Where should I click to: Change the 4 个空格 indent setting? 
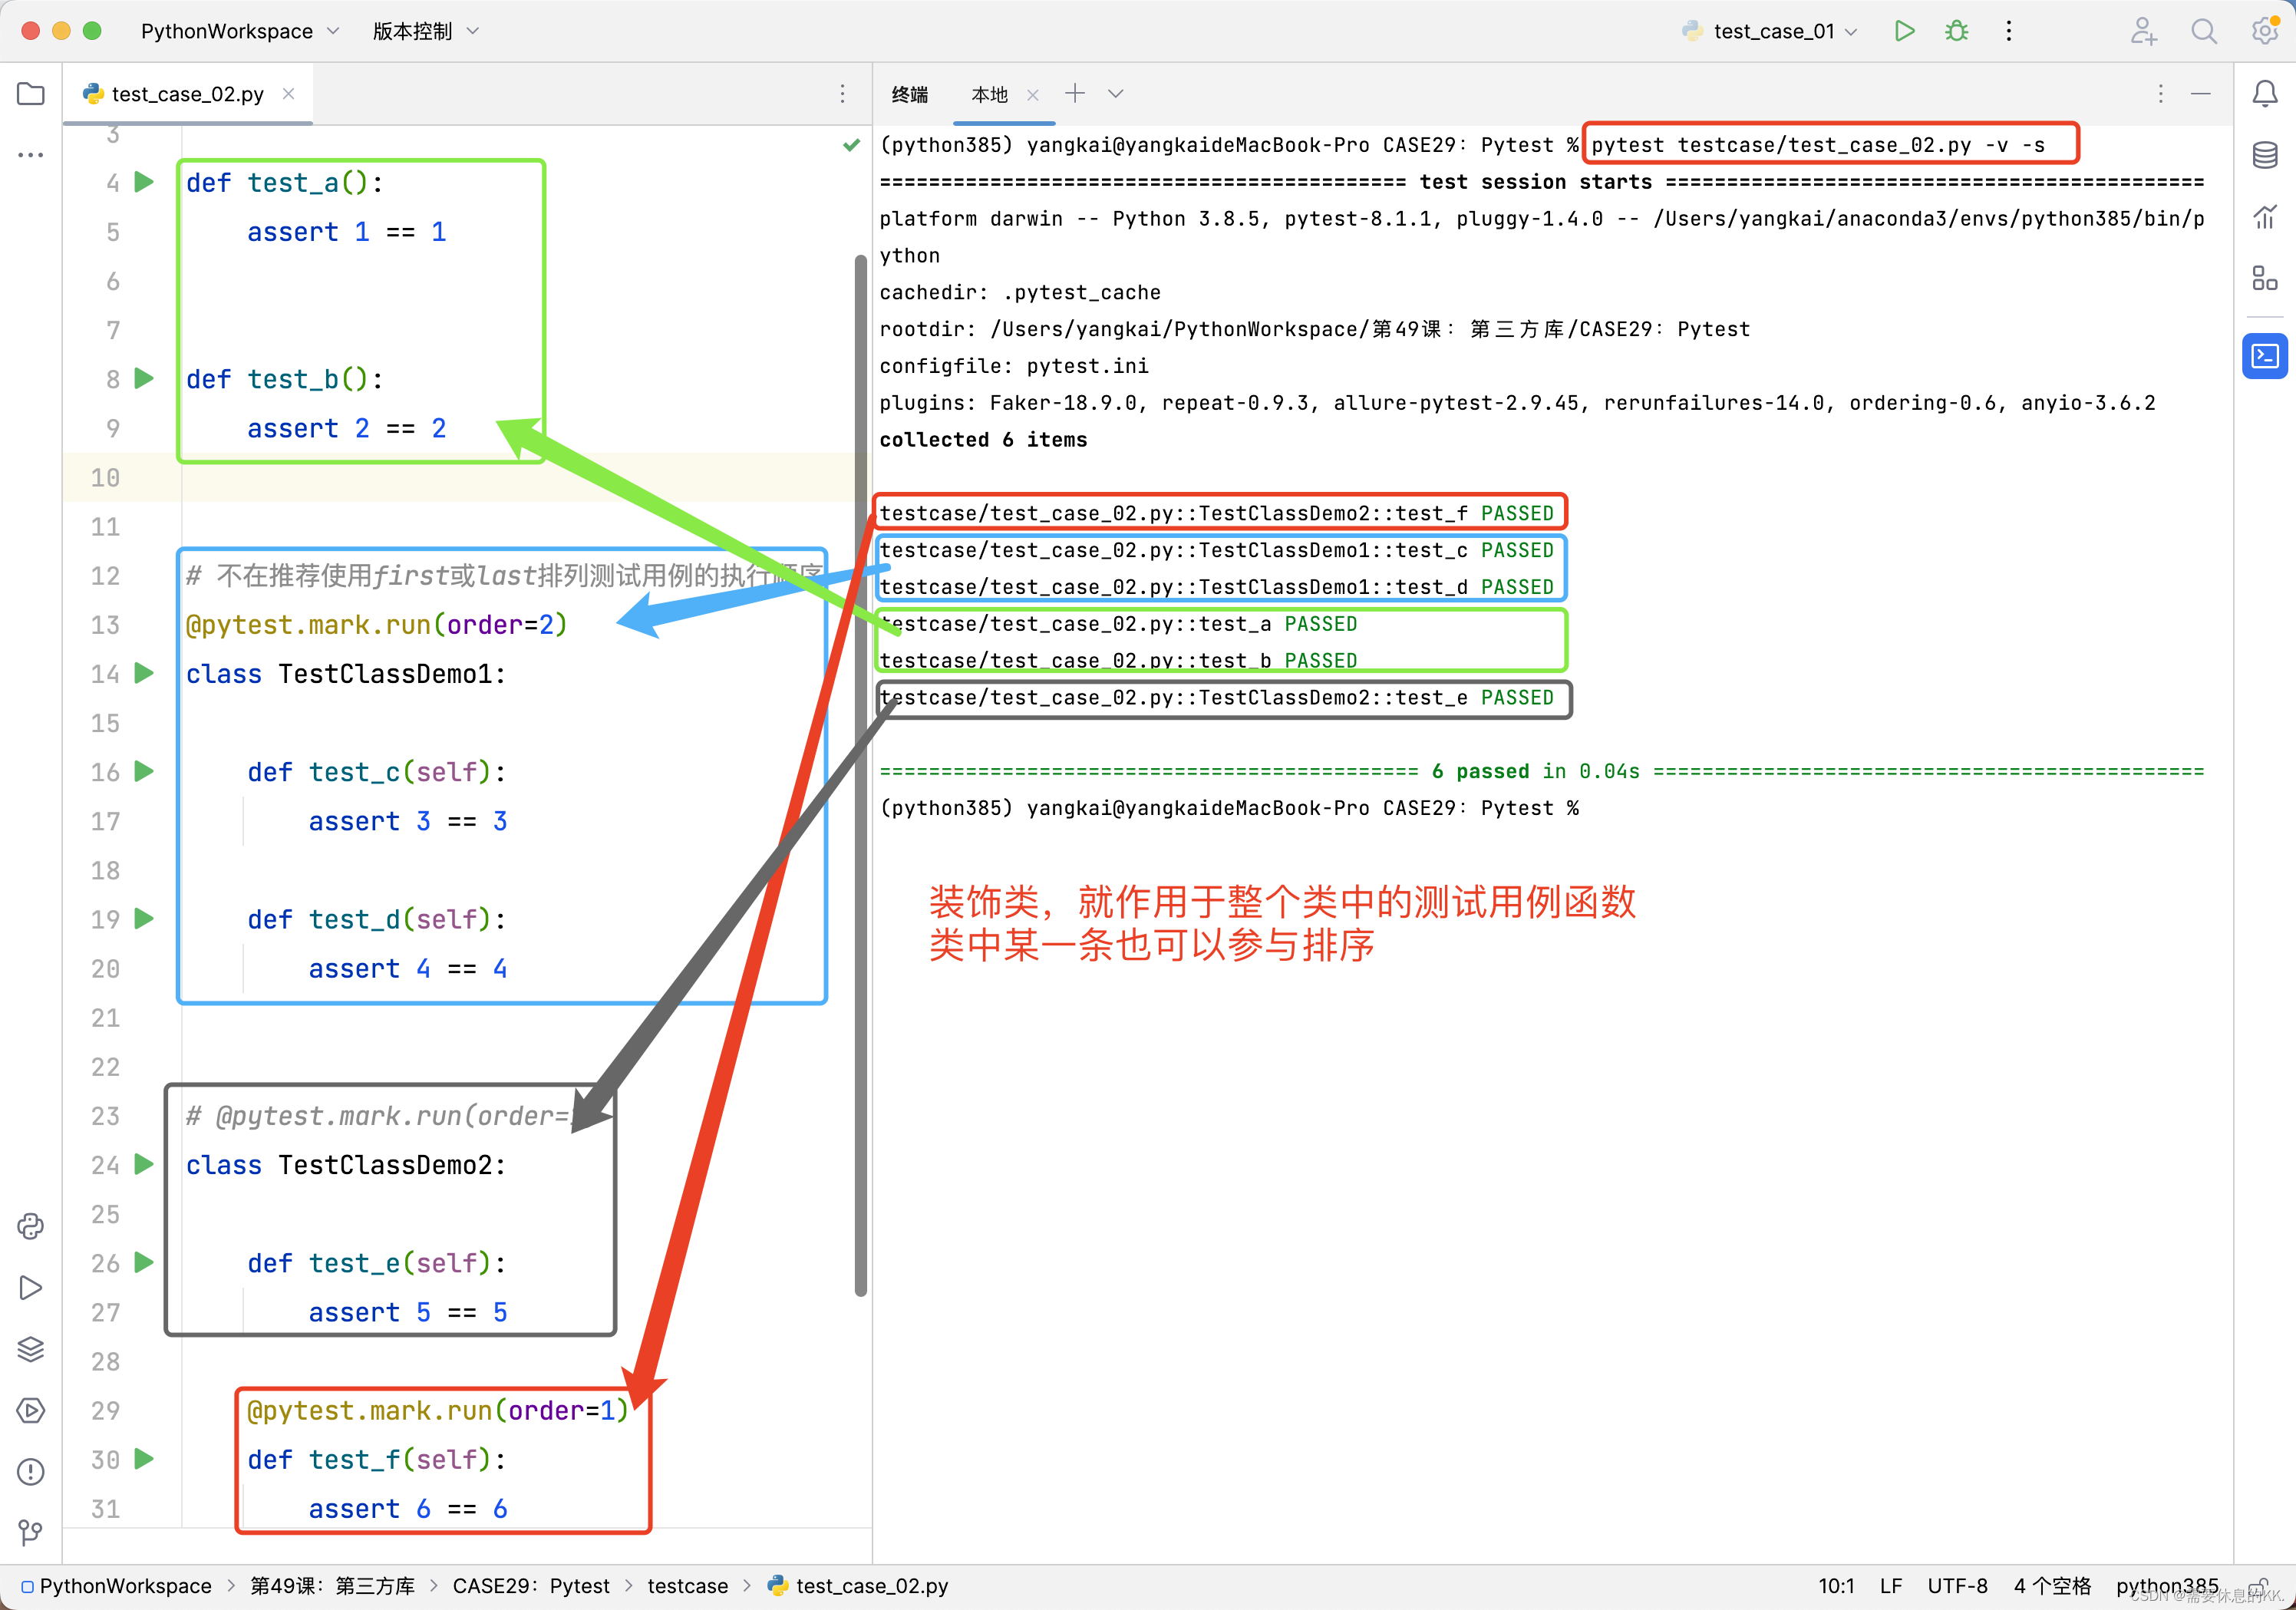coord(2052,1586)
